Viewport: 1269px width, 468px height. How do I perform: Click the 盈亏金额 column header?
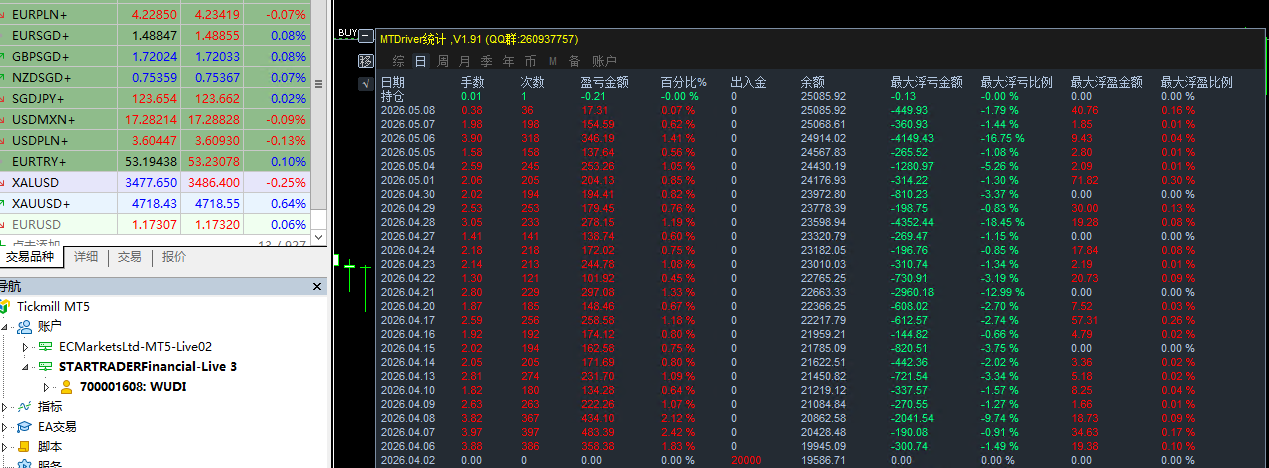pos(605,83)
